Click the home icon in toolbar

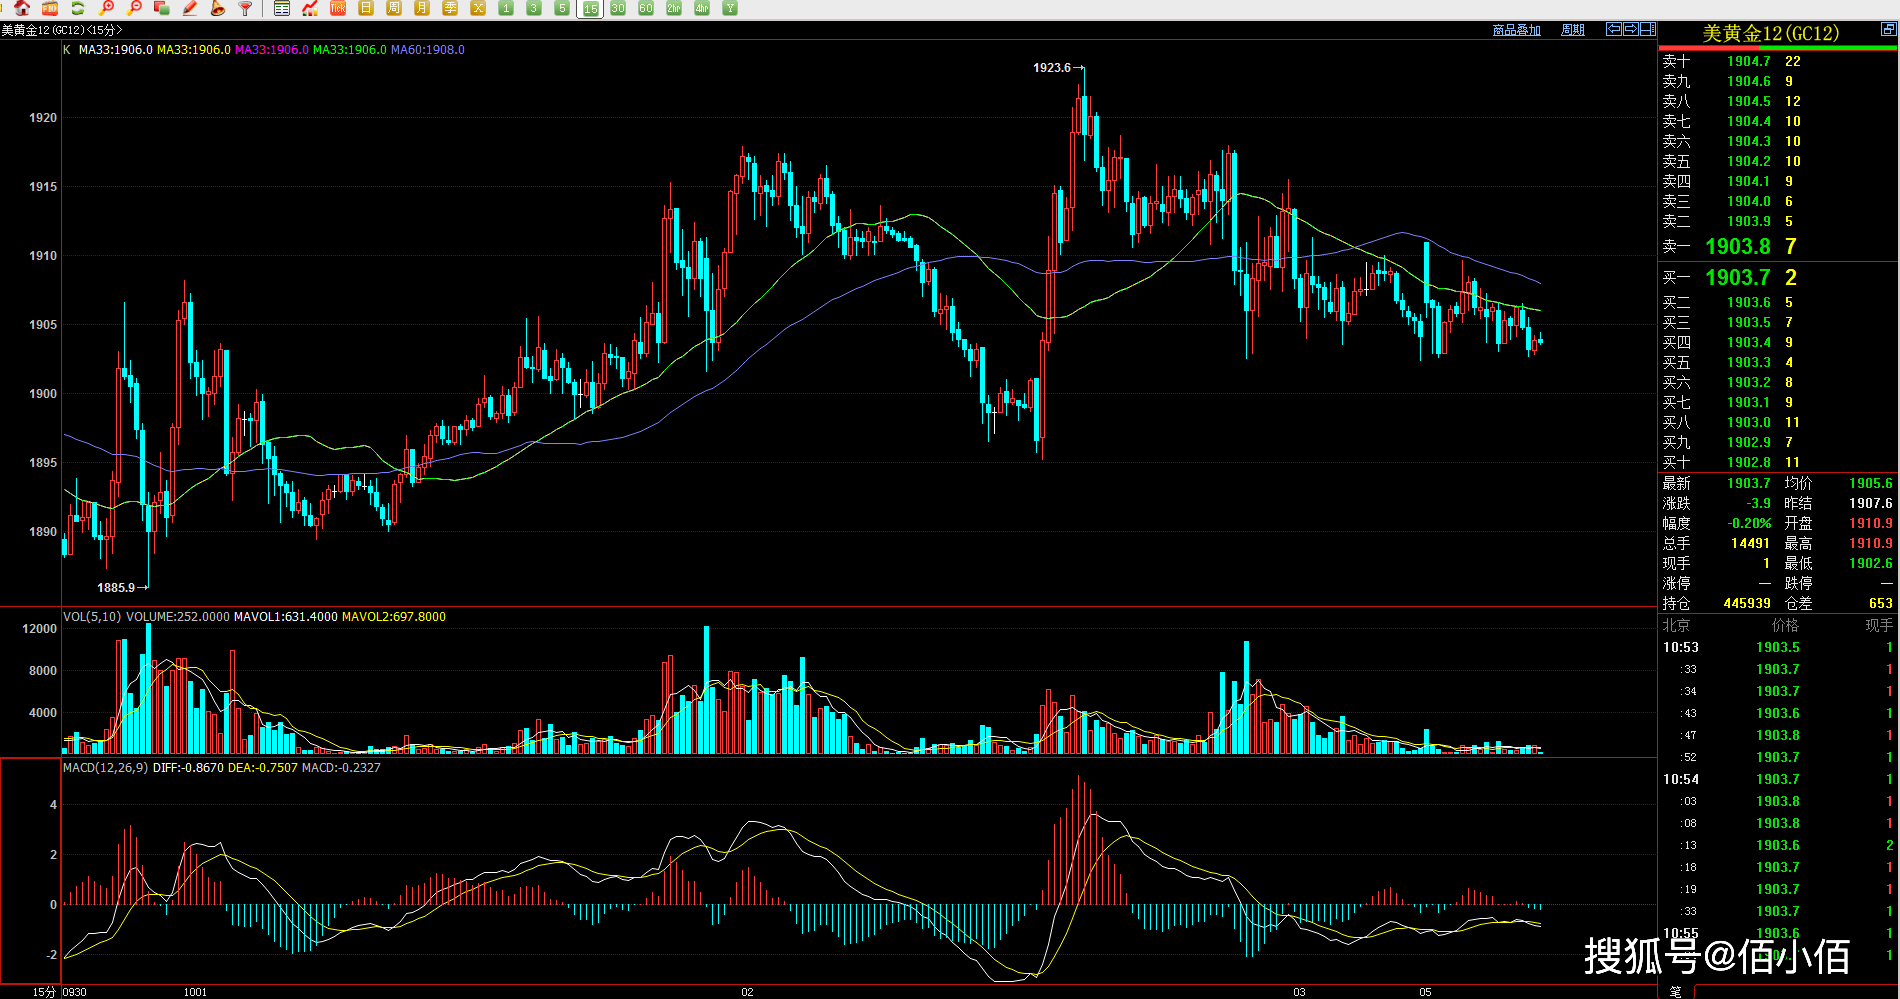tap(22, 8)
